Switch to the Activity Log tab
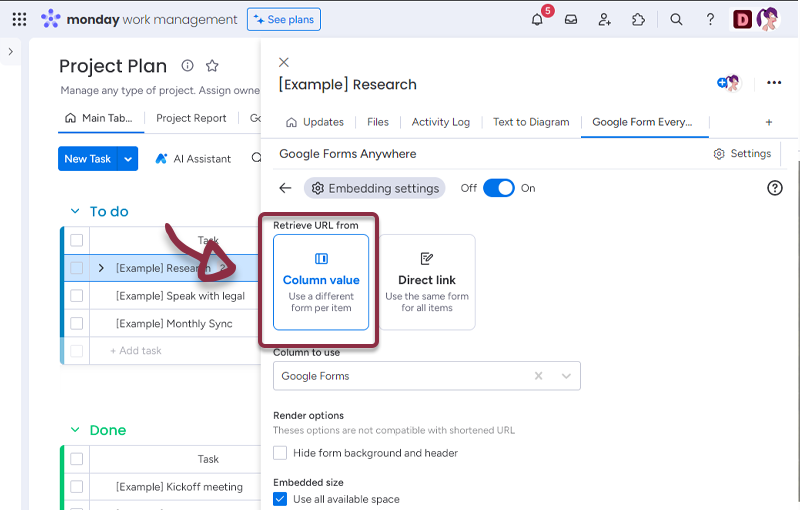This screenshot has height=510, width=800. click(440, 122)
